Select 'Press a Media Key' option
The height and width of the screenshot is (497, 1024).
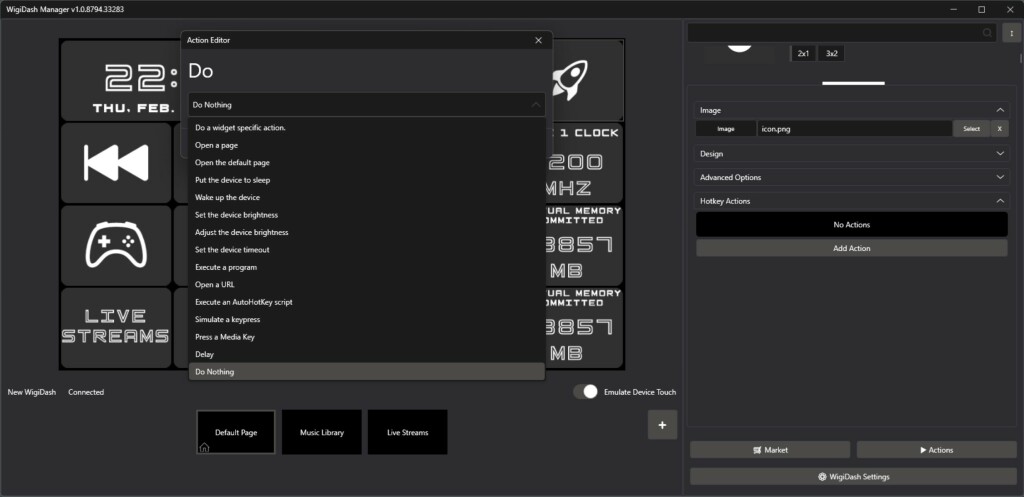(x=225, y=337)
